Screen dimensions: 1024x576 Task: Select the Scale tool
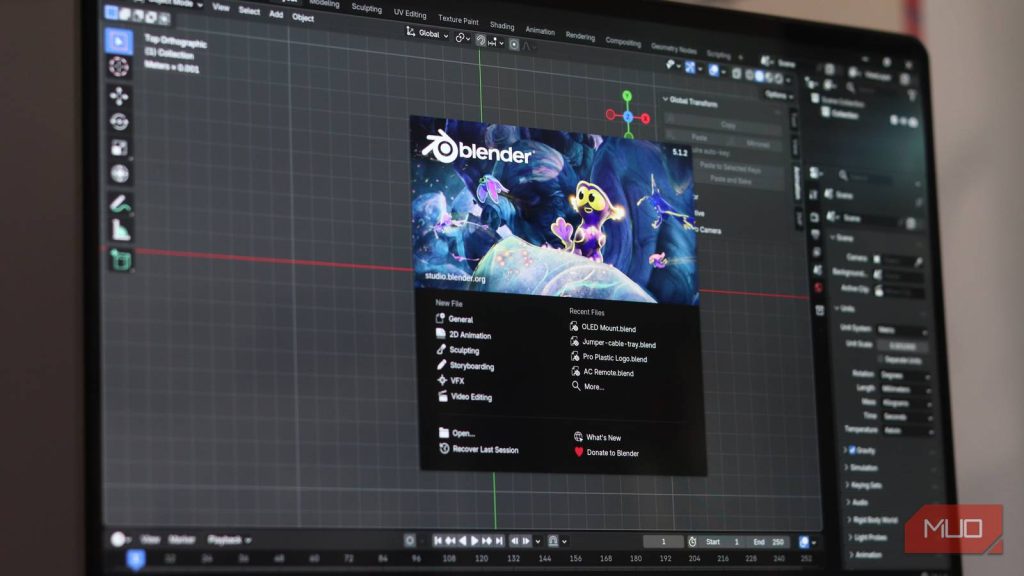120,148
